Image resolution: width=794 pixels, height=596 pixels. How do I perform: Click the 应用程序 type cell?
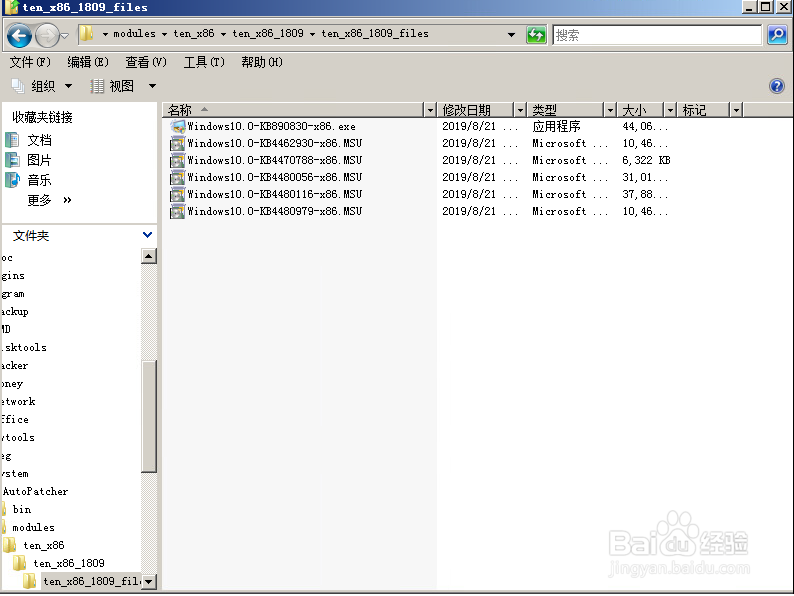(557, 126)
